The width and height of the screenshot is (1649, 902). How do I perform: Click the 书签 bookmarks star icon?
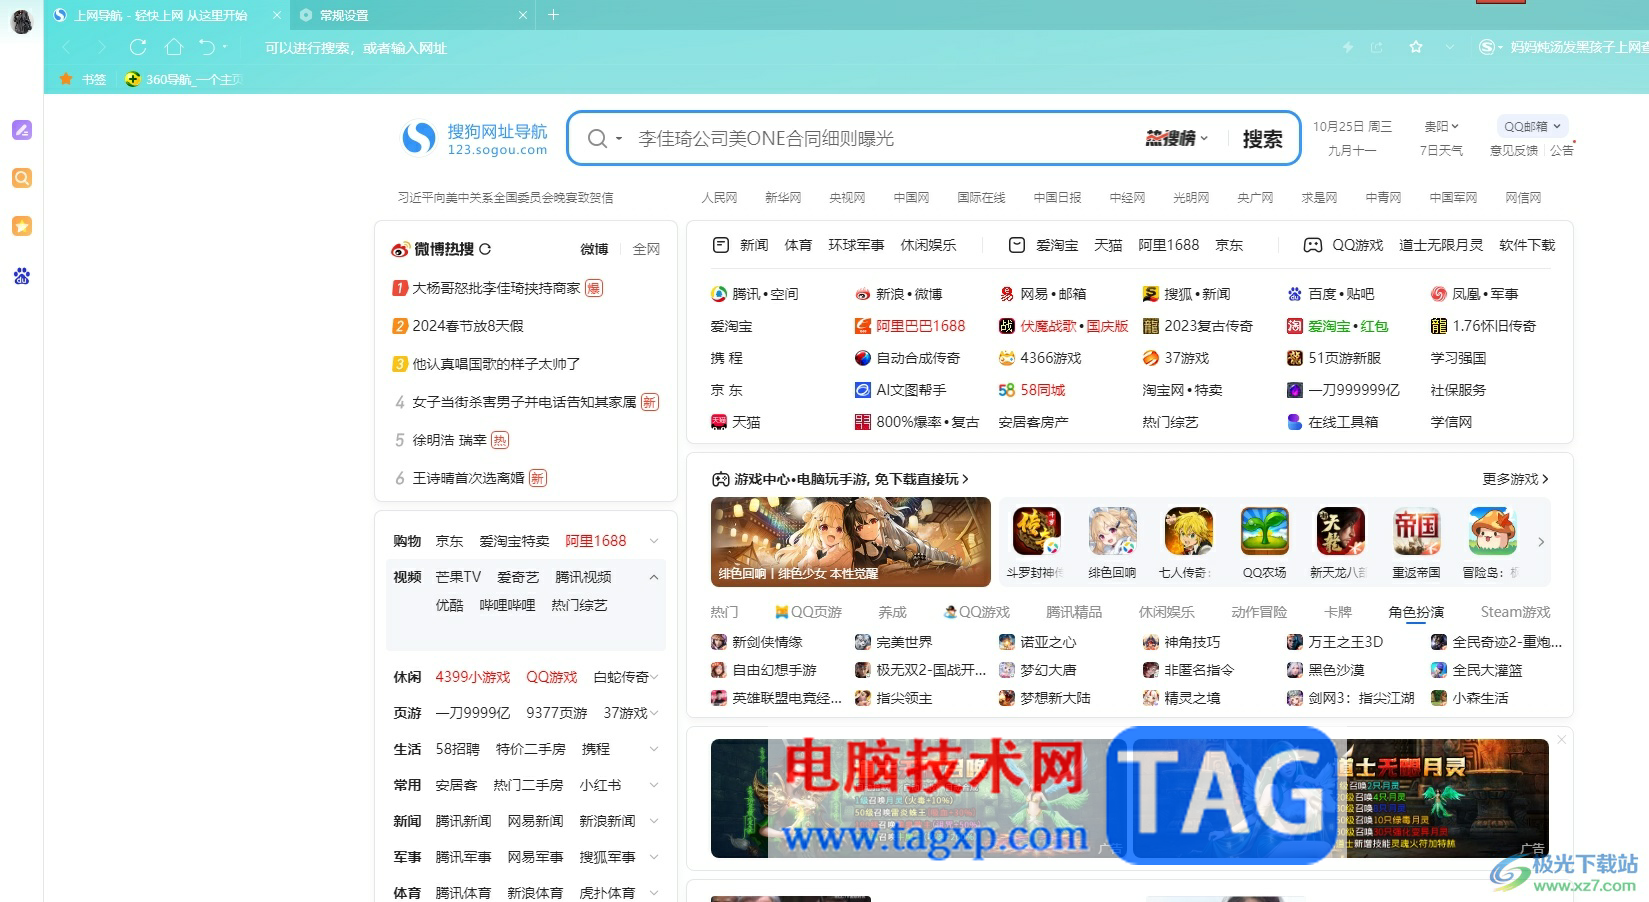66,79
